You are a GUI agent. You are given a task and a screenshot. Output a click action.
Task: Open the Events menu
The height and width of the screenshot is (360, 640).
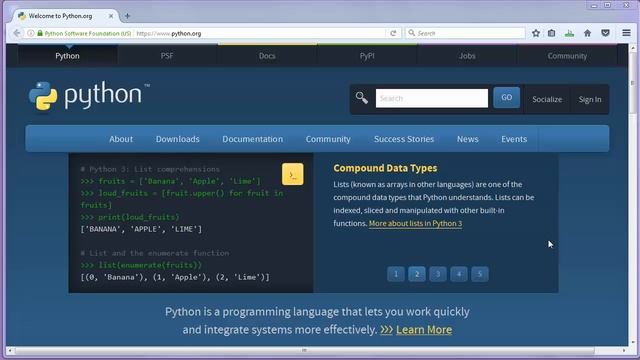(x=514, y=139)
